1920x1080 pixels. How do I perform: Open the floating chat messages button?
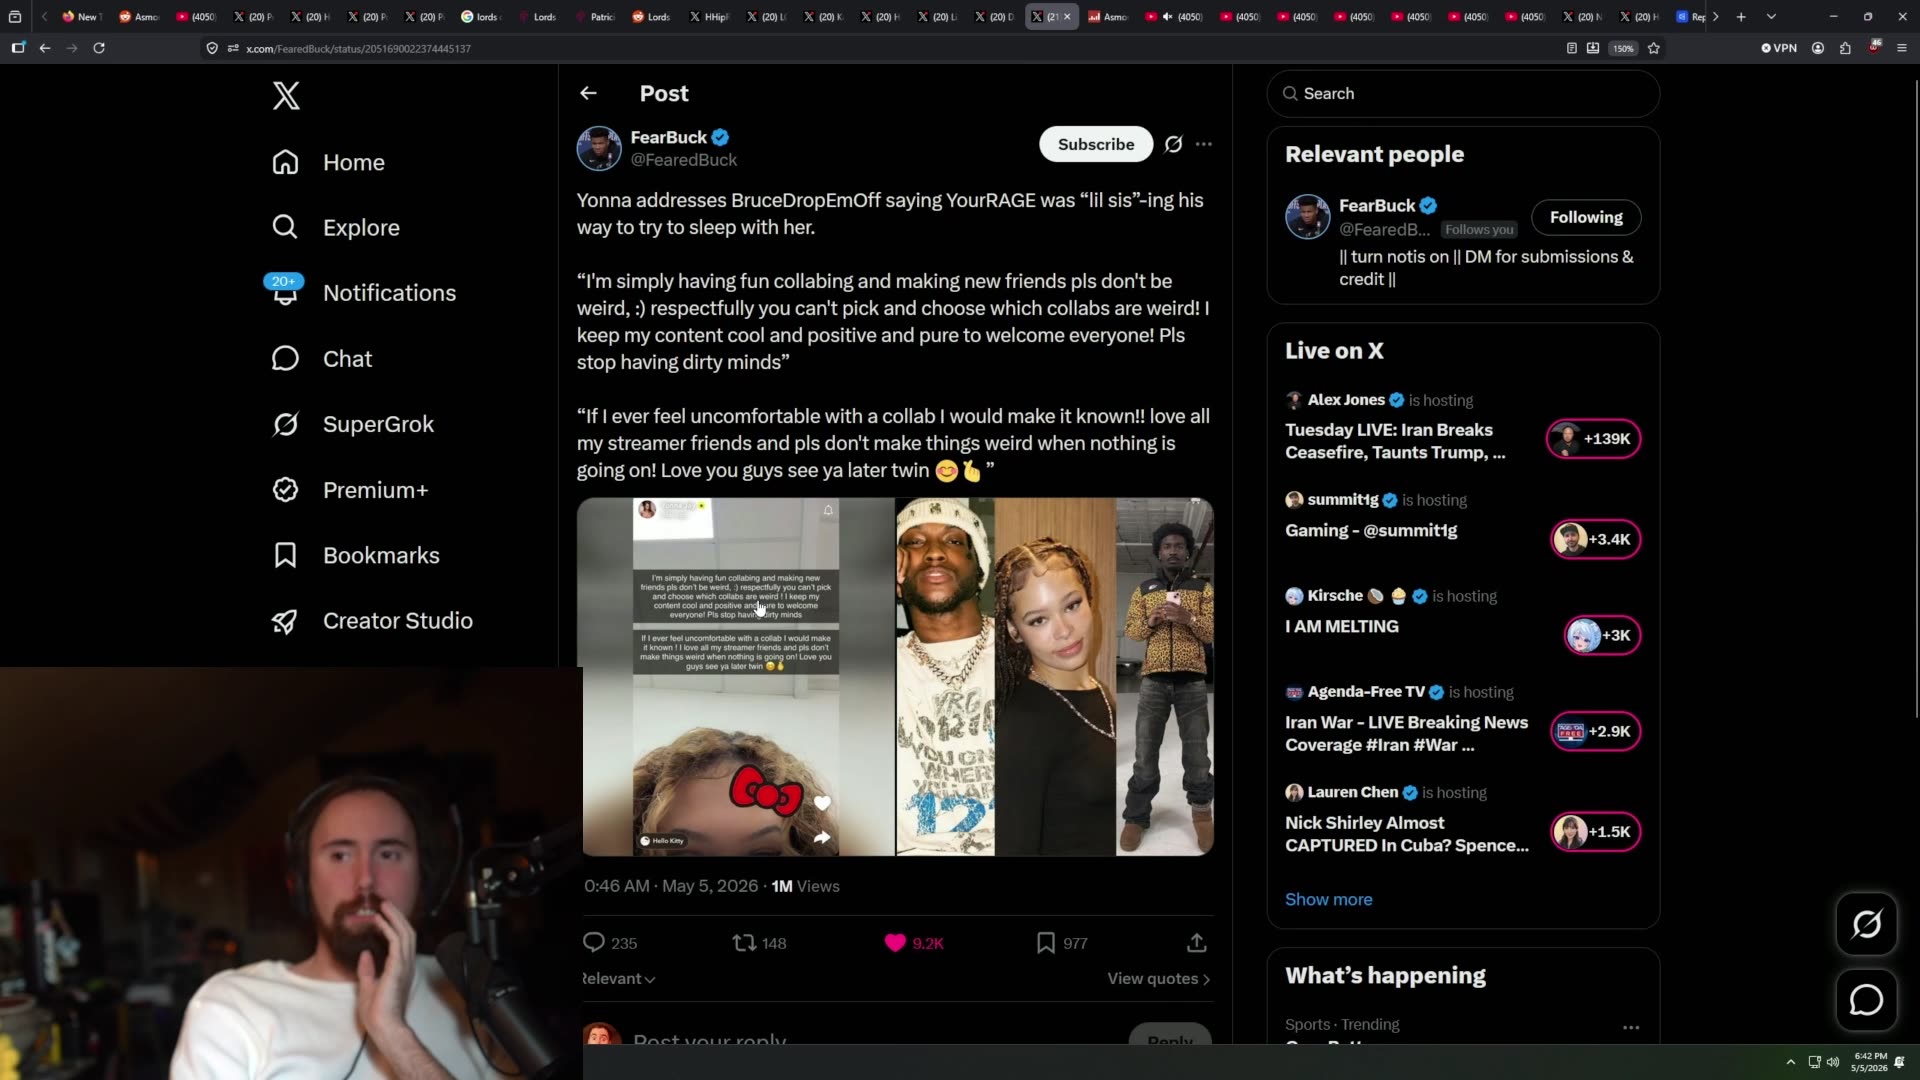[1866, 1000]
